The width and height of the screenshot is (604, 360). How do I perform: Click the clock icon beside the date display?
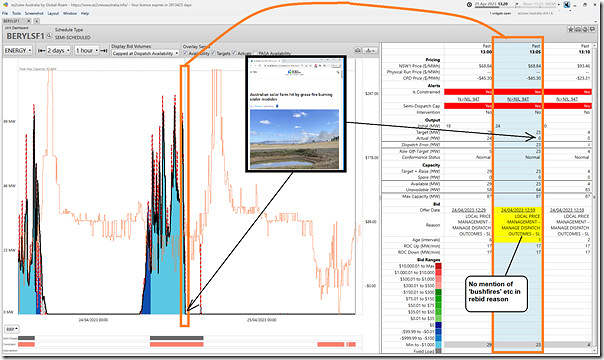469,5
